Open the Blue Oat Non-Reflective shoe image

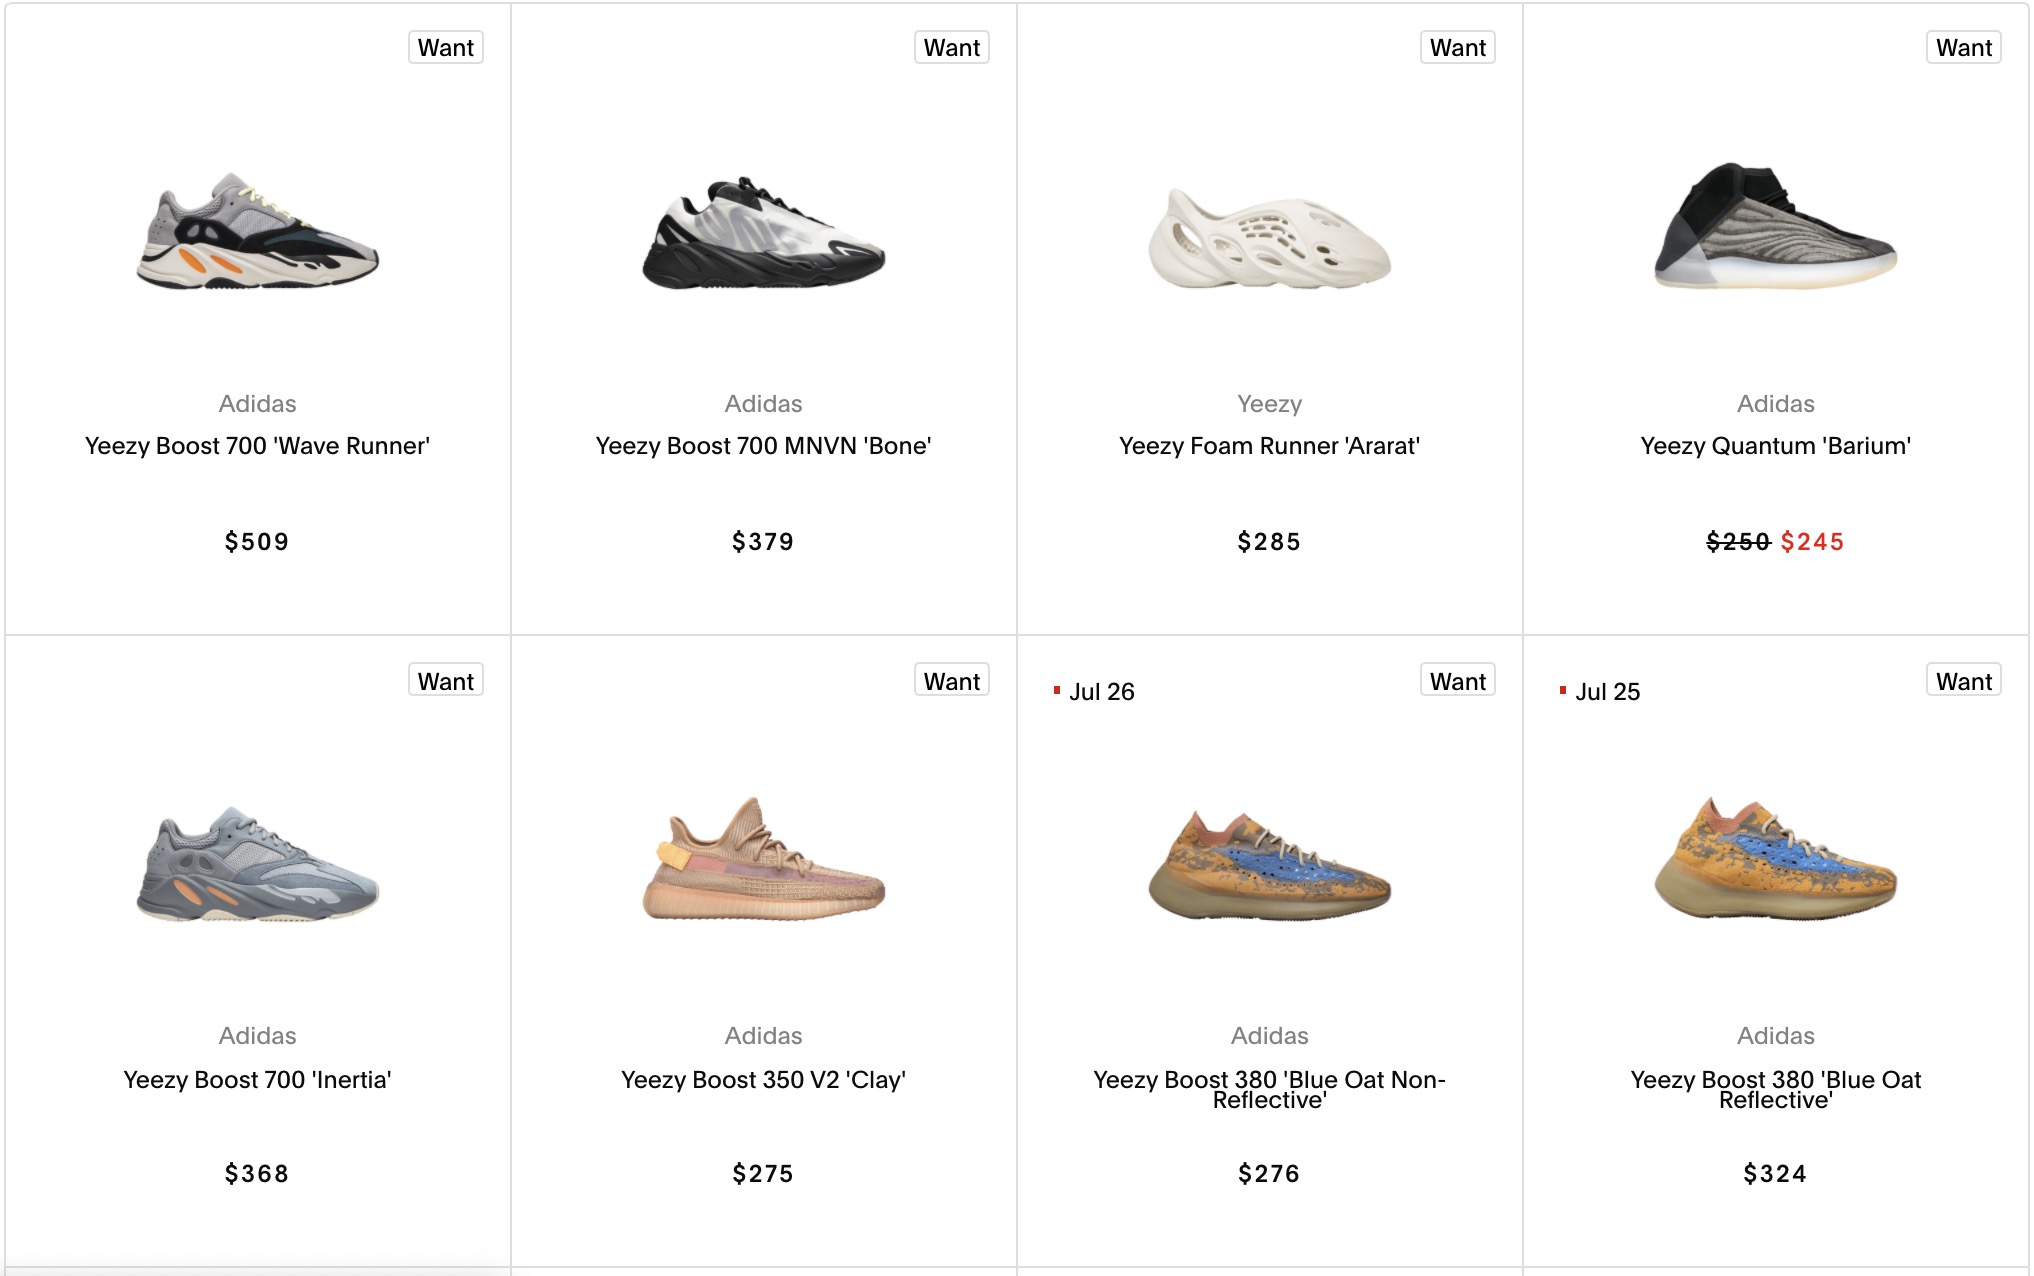[x=1269, y=865]
